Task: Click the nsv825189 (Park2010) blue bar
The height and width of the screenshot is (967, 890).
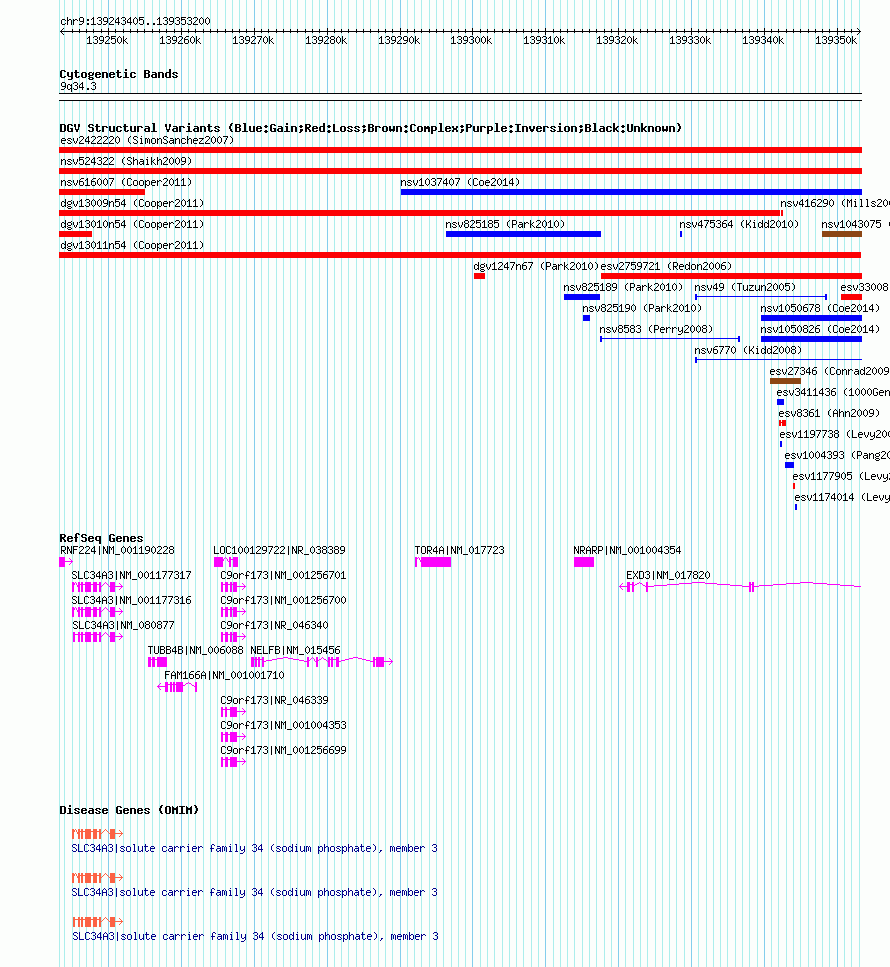Action: point(582,297)
